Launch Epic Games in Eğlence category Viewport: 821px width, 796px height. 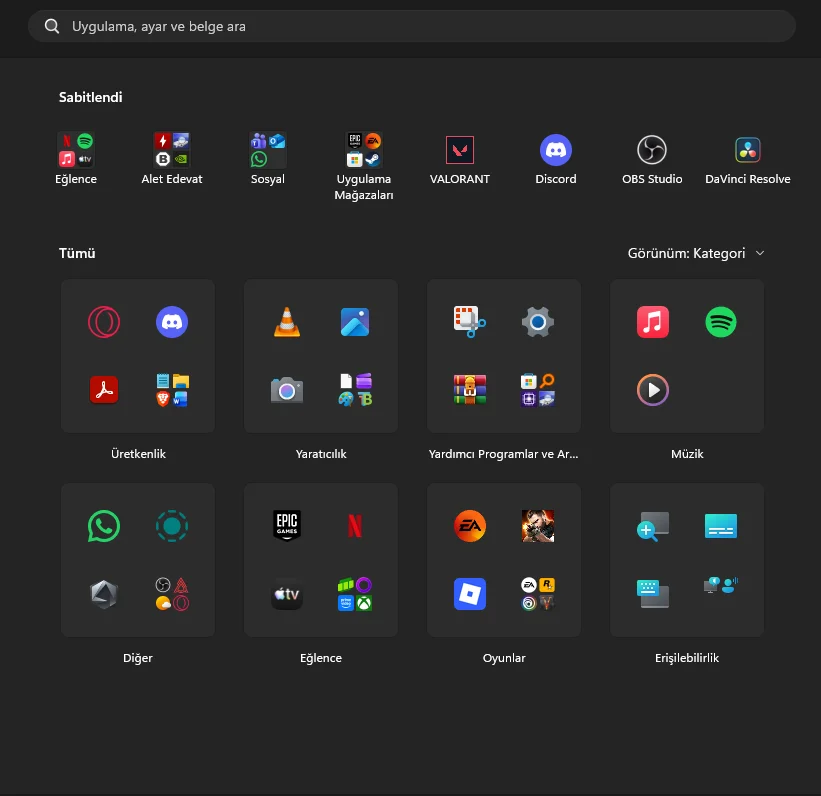[287, 525]
